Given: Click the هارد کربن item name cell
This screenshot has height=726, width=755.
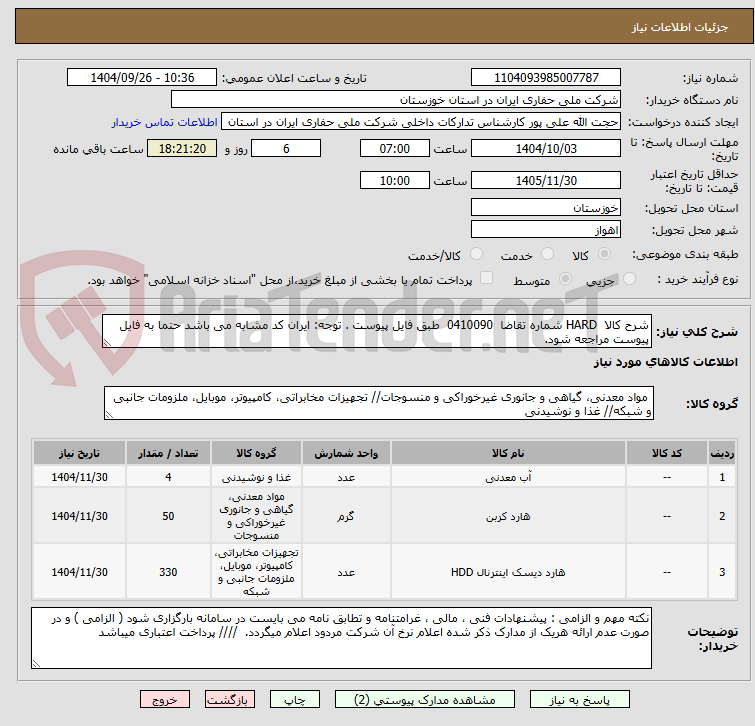Looking at the screenshot, I should click(508, 516).
